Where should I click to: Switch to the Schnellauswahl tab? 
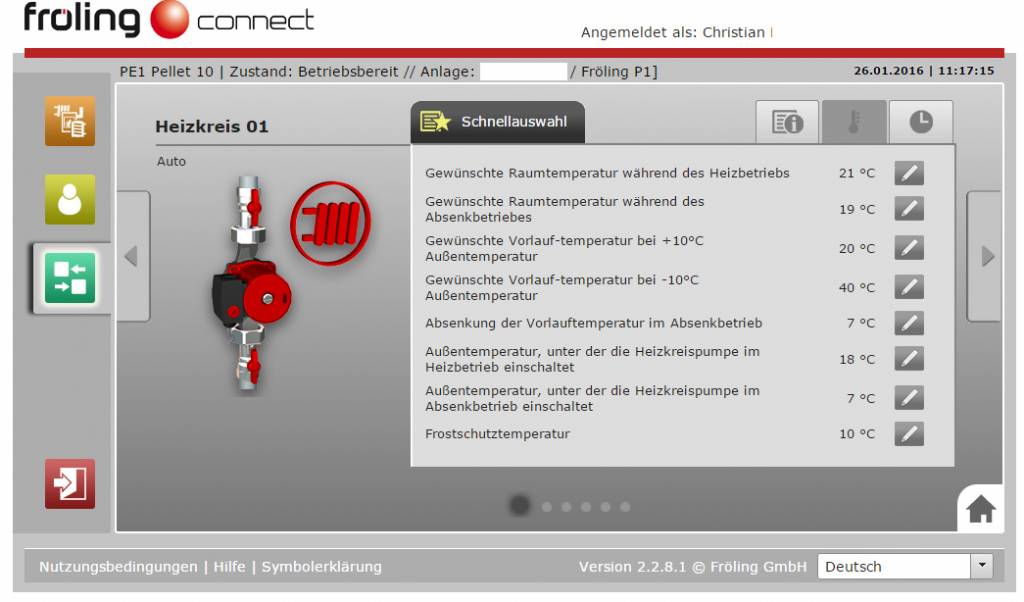(x=498, y=122)
